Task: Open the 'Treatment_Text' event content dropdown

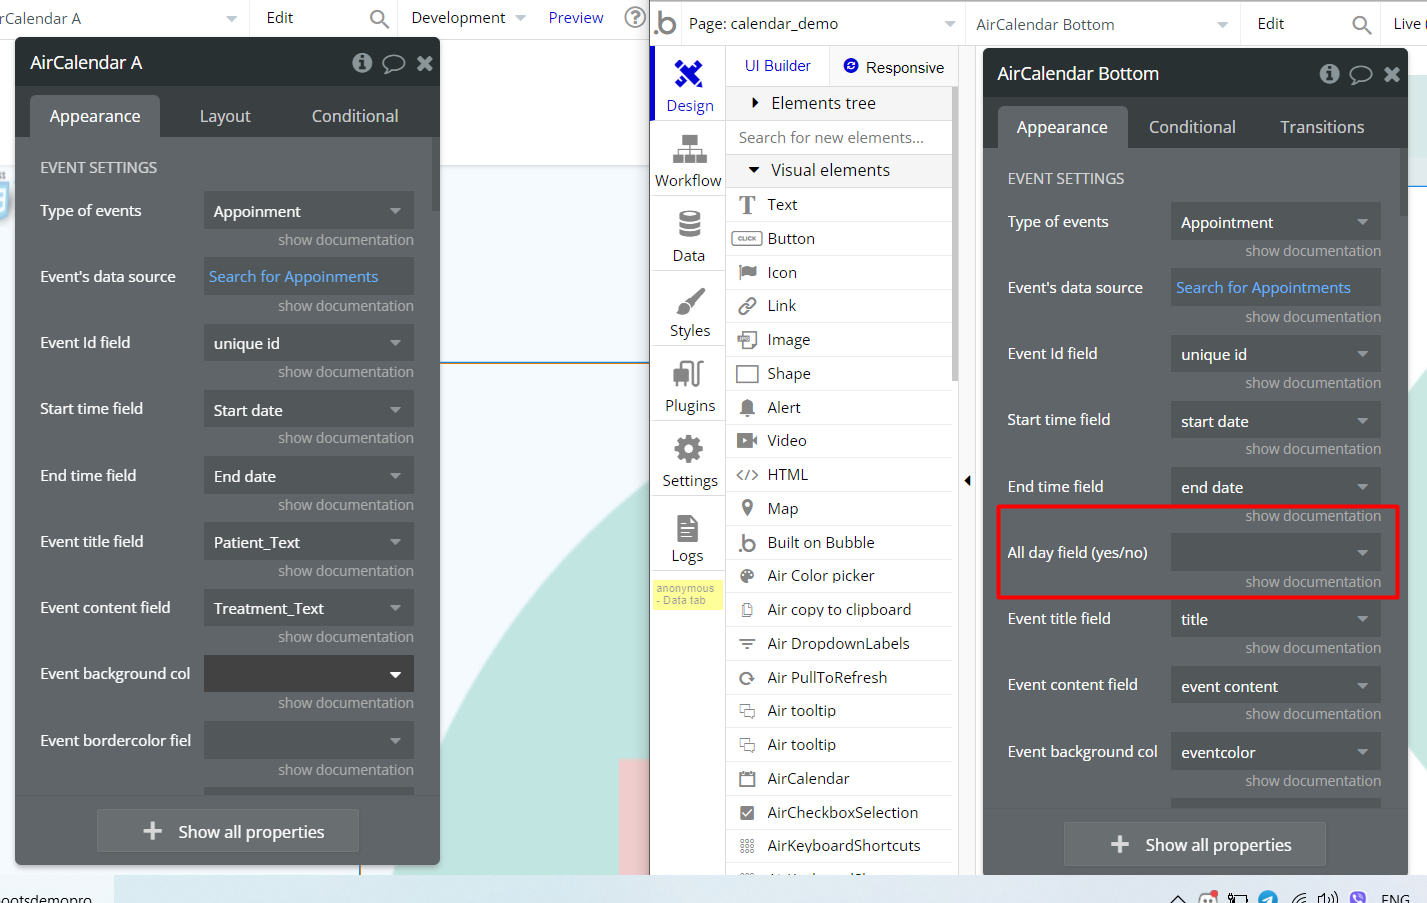Action: pos(309,608)
